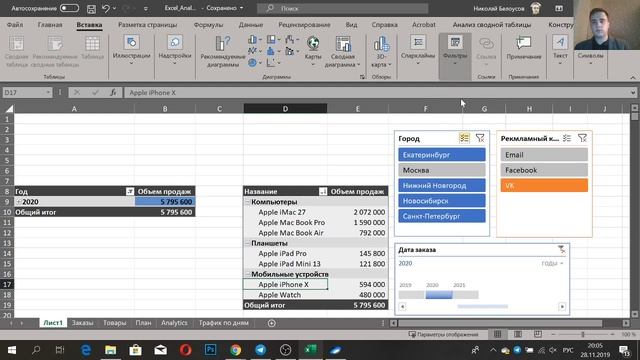
Task: Collapse the Планшеты group
Action: point(247,243)
